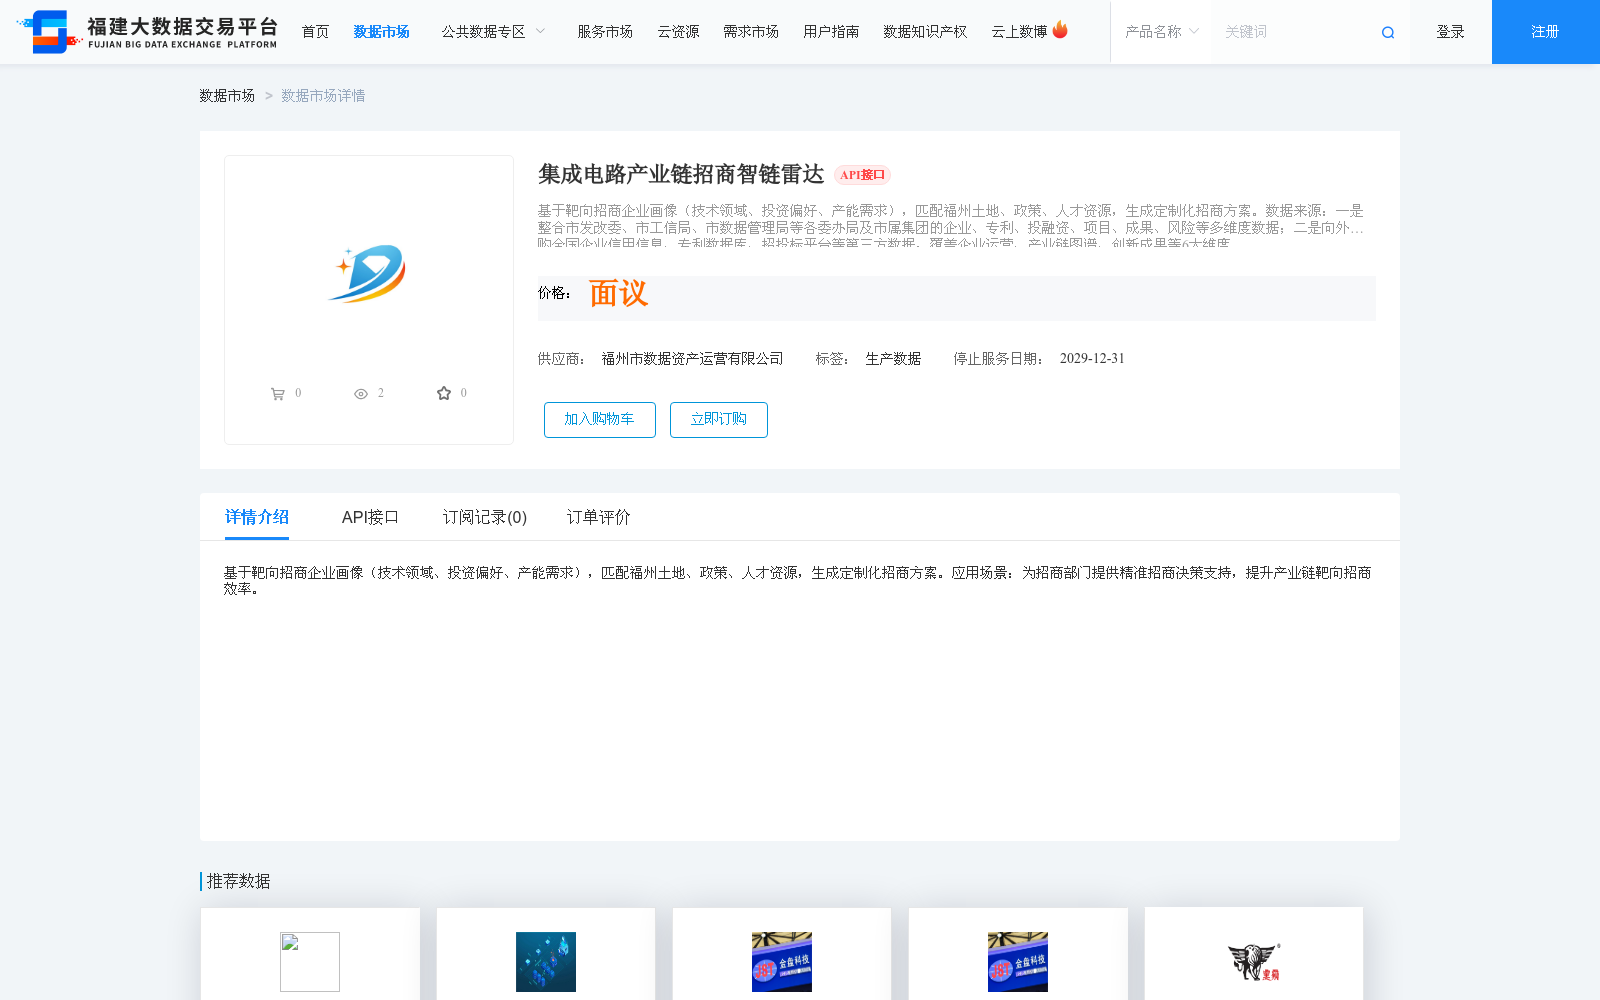
Task: Open the second recommended card with teal tech image
Action: coord(546,954)
